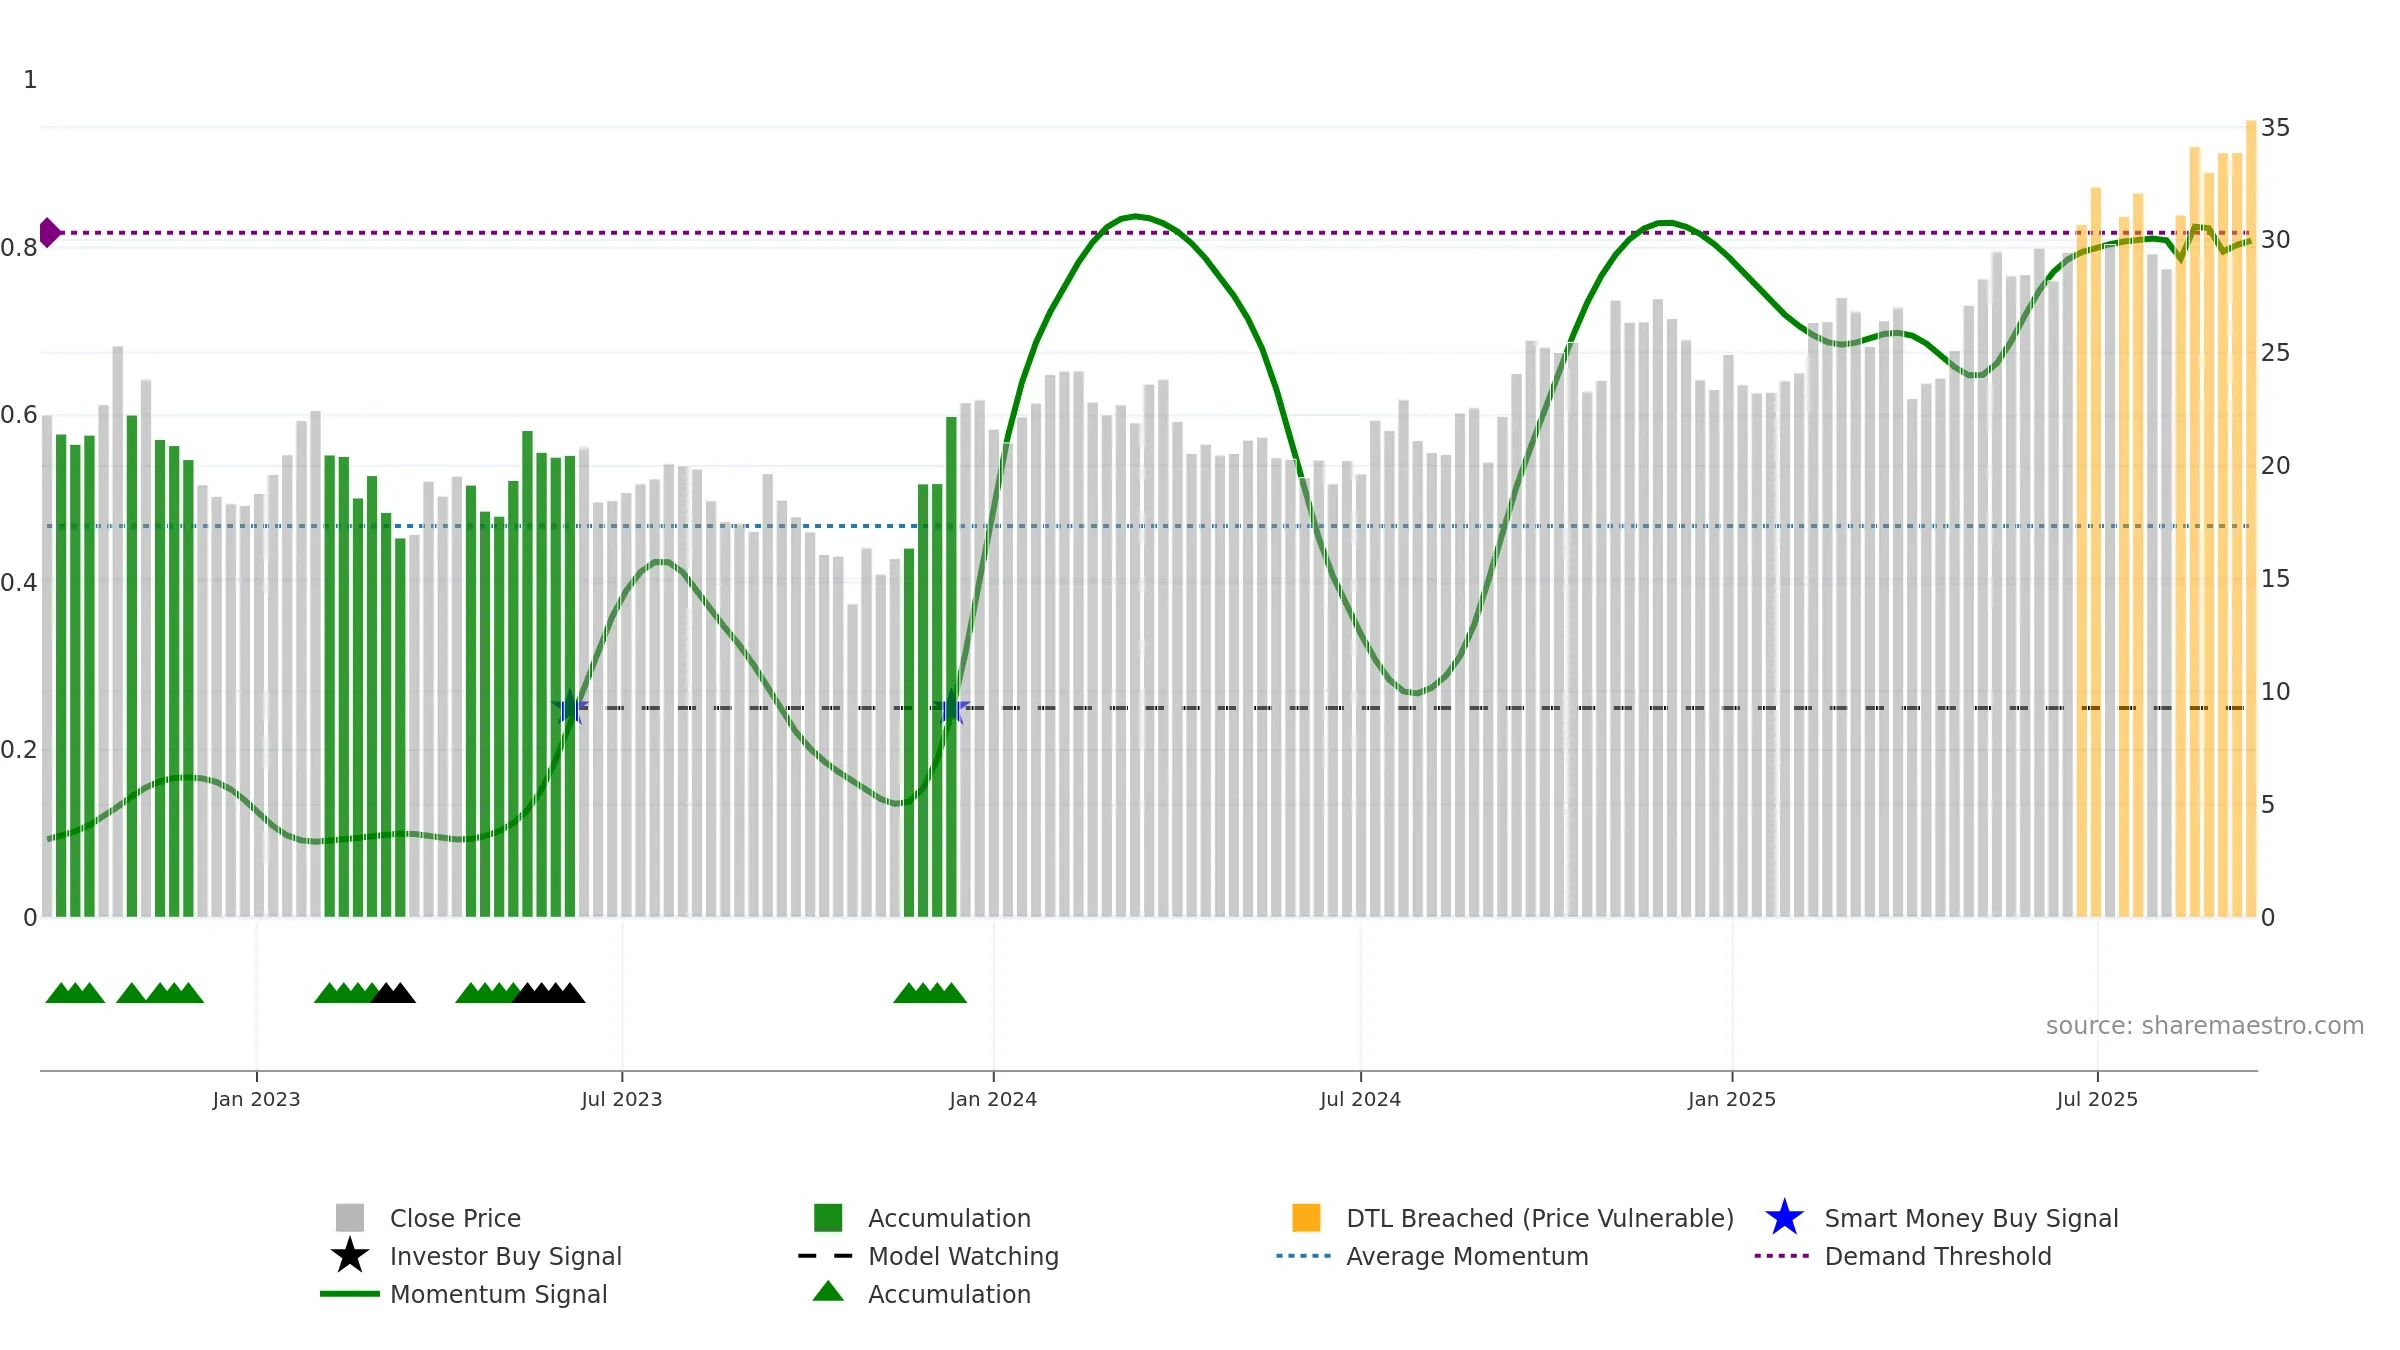Select the star marker near Jul 2023

pos(570,707)
